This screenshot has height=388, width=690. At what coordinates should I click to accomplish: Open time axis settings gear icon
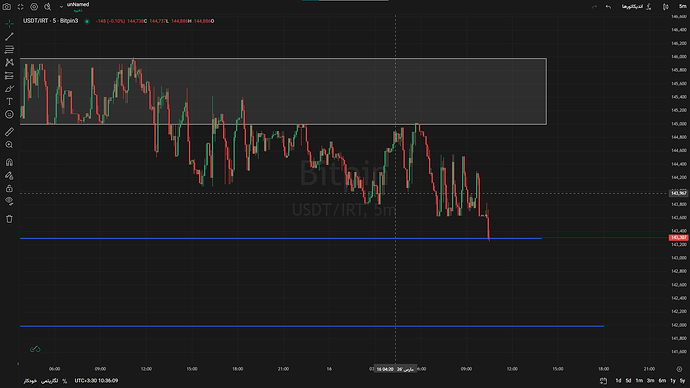pos(679,369)
